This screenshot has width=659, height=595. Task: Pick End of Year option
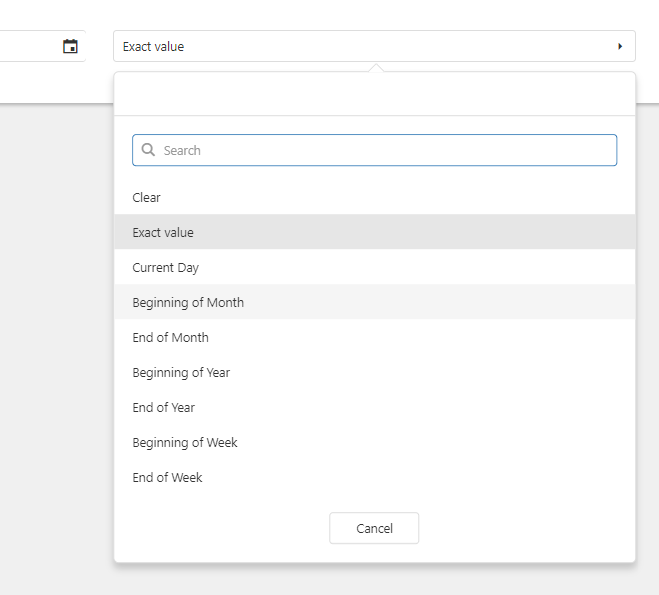coord(374,407)
